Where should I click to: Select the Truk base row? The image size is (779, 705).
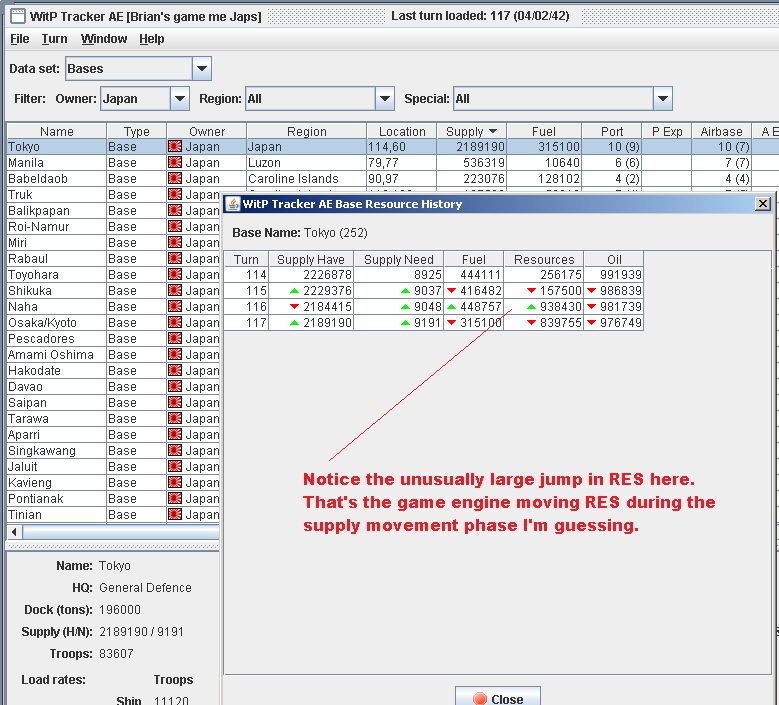coord(113,195)
